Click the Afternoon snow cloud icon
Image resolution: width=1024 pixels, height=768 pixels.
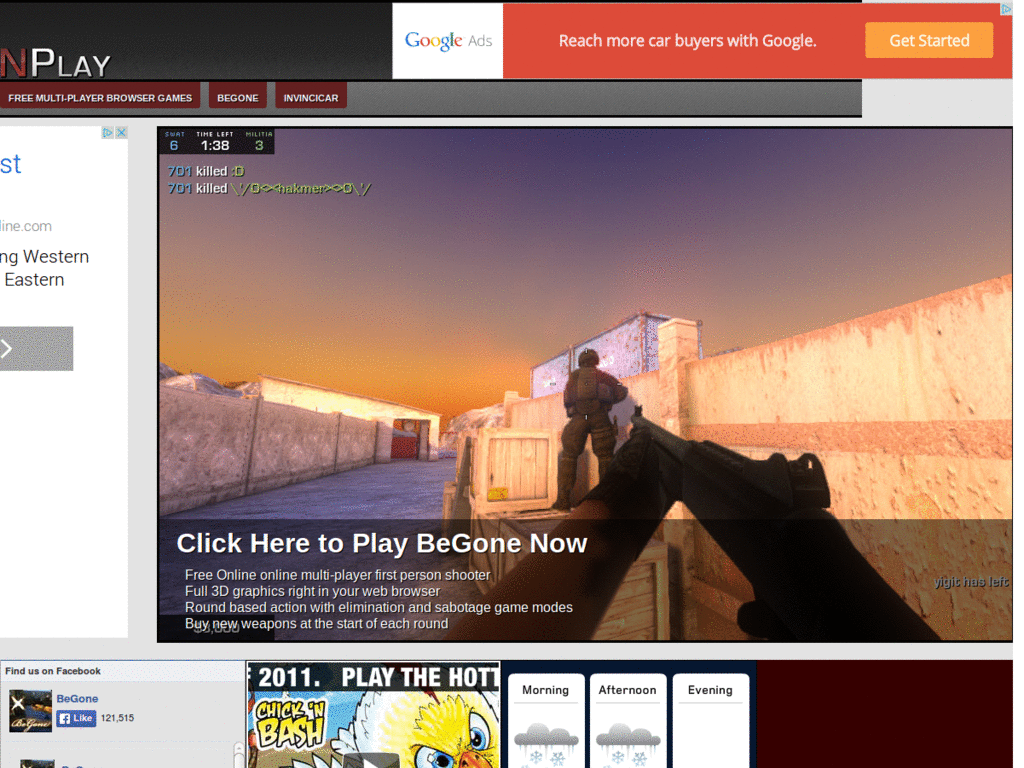coord(628,744)
